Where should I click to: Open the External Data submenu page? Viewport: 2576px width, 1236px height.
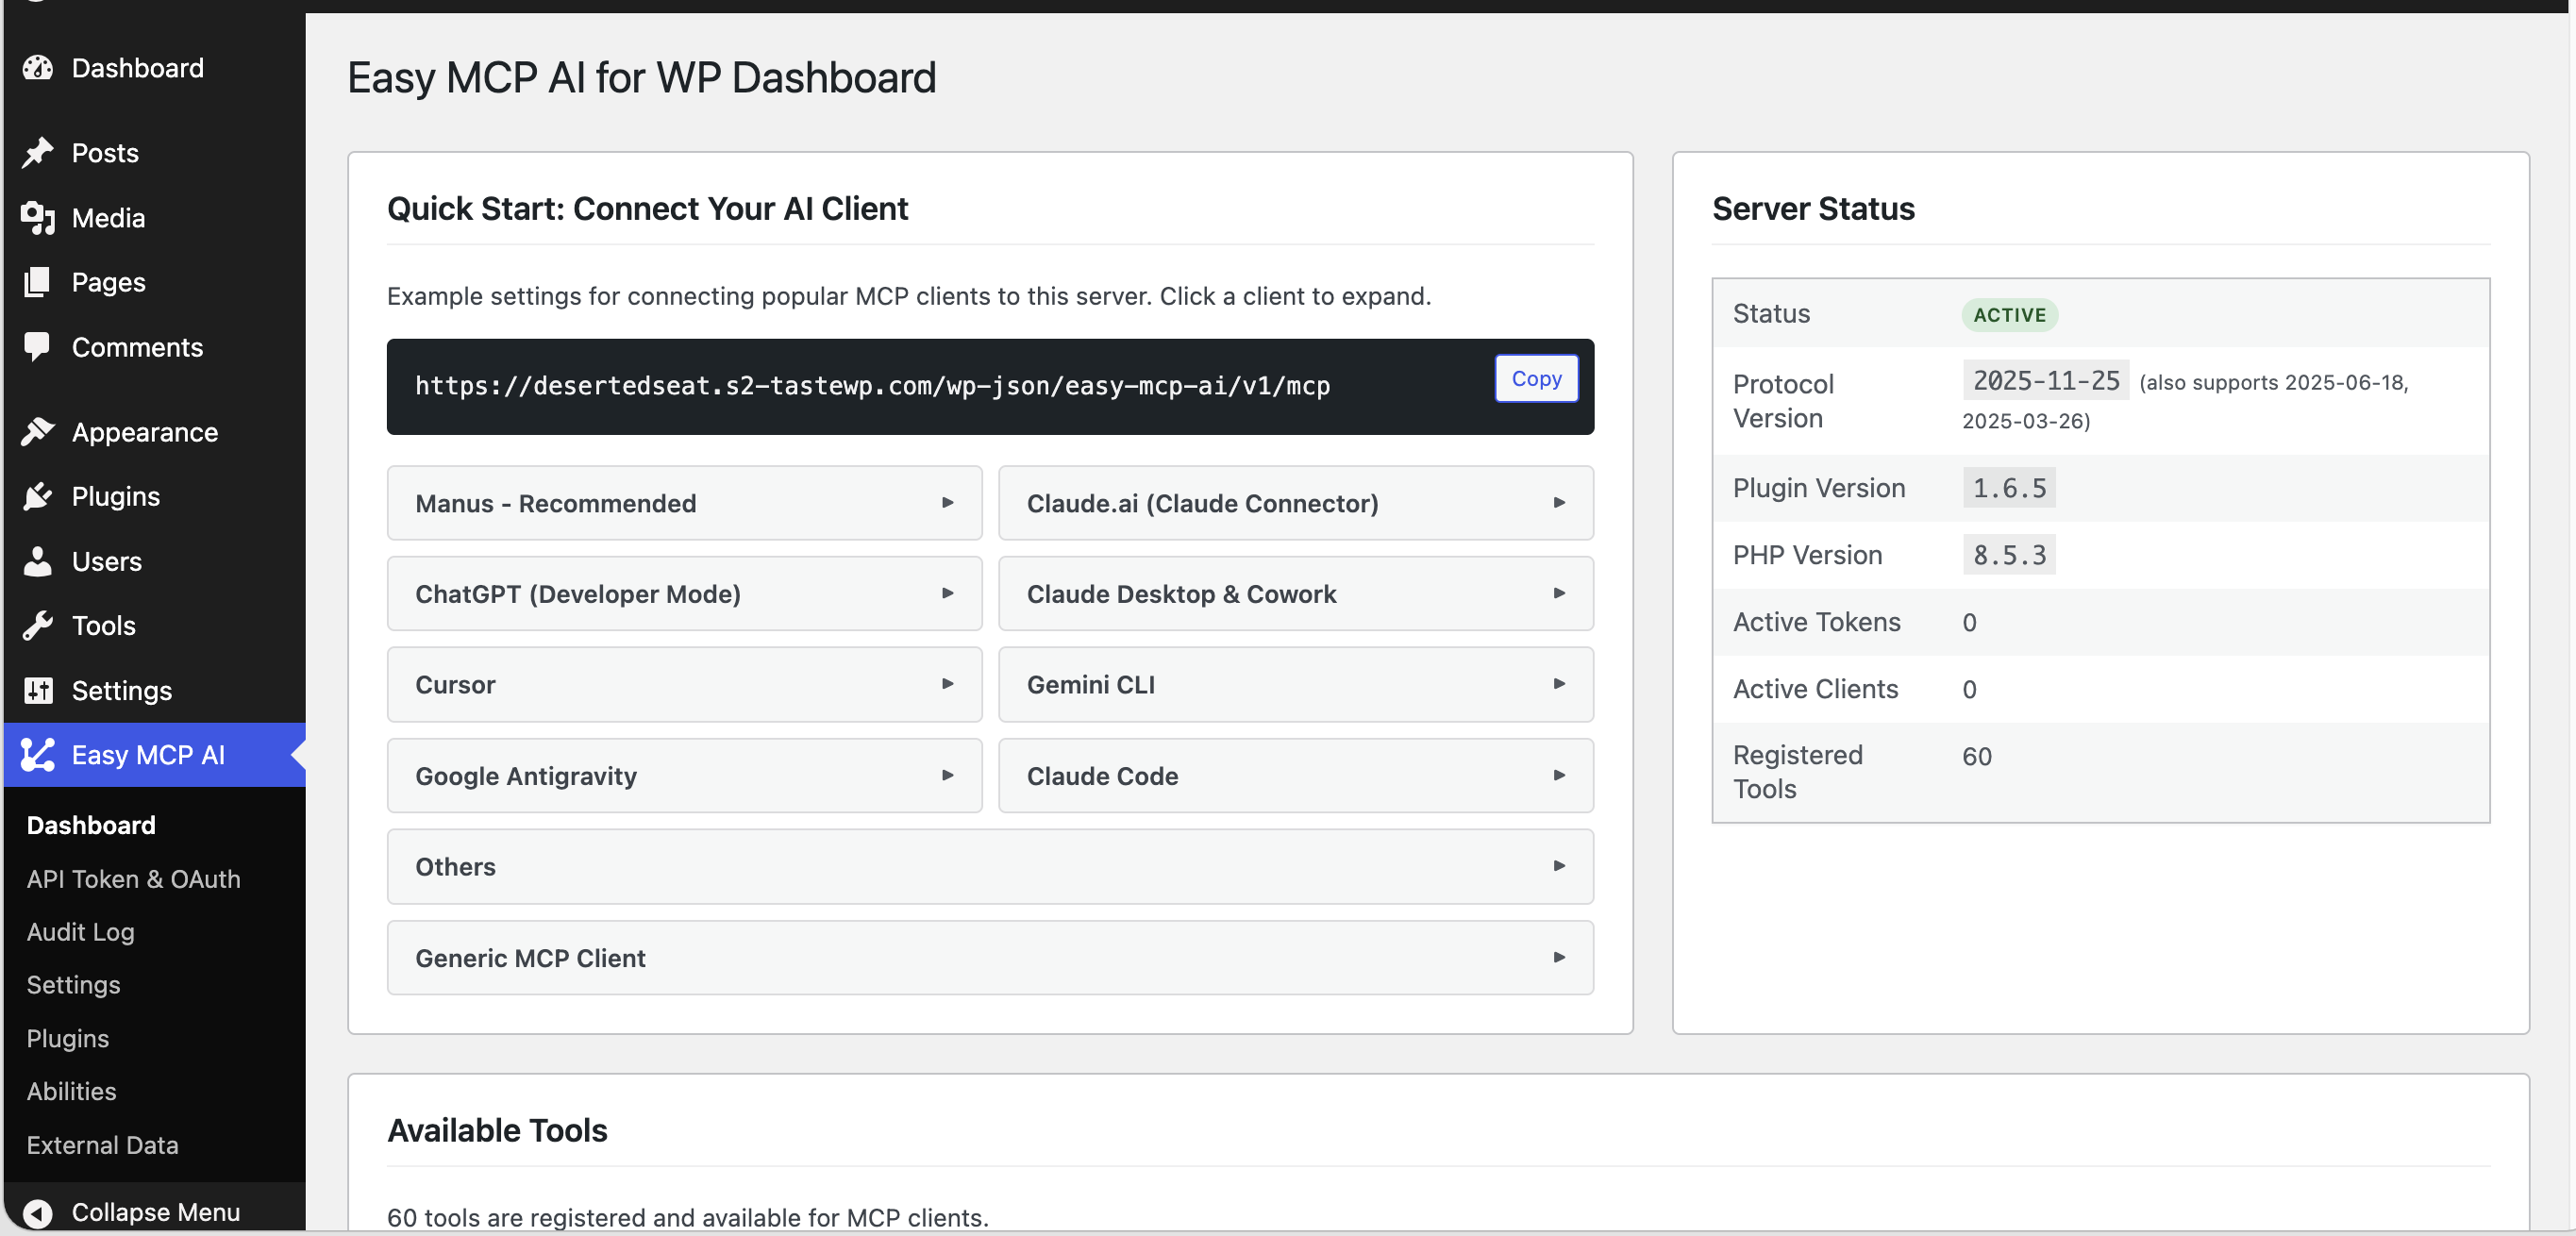click(x=102, y=1145)
